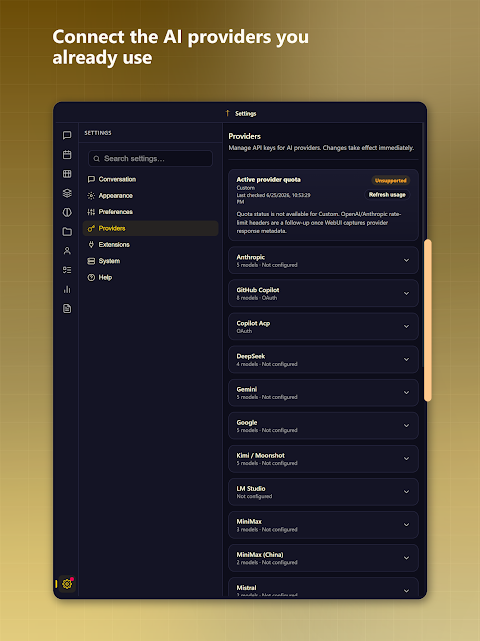Expand the DeepSeek provider chevron
This screenshot has height=641, width=480.
(406, 359)
